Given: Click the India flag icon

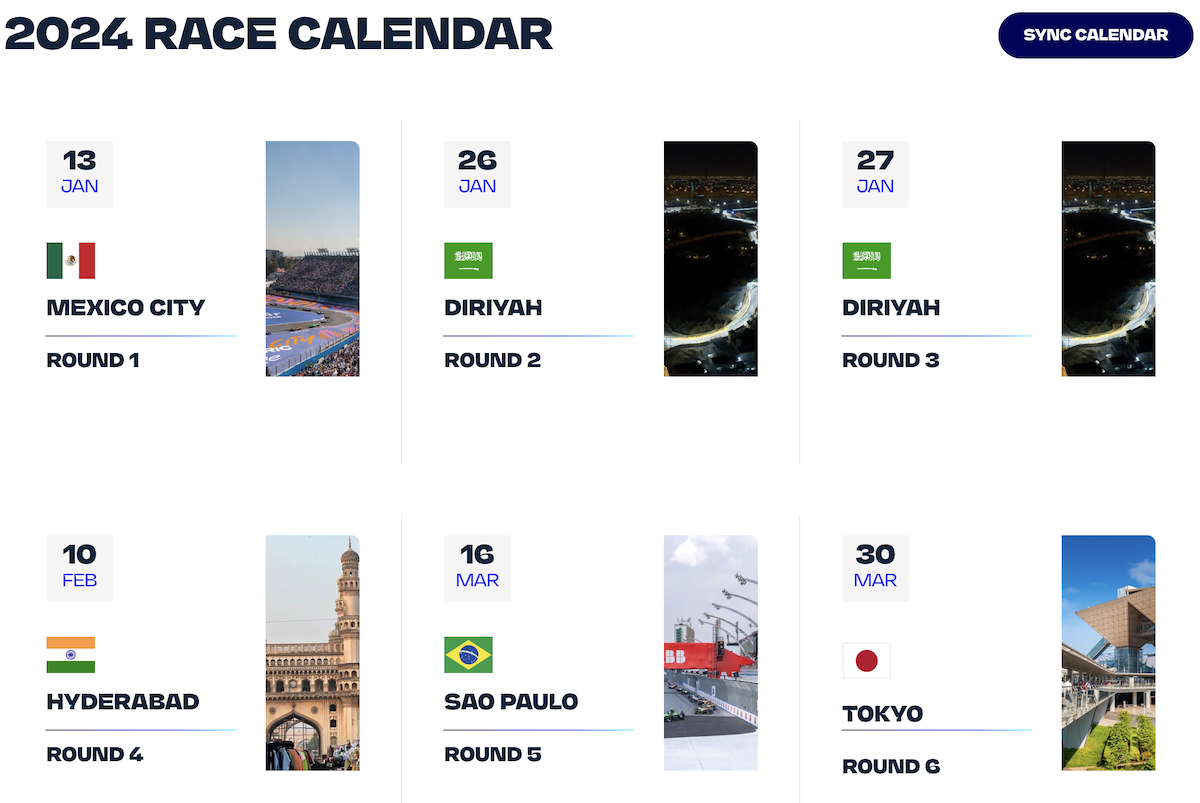Looking at the screenshot, I should [71, 655].
